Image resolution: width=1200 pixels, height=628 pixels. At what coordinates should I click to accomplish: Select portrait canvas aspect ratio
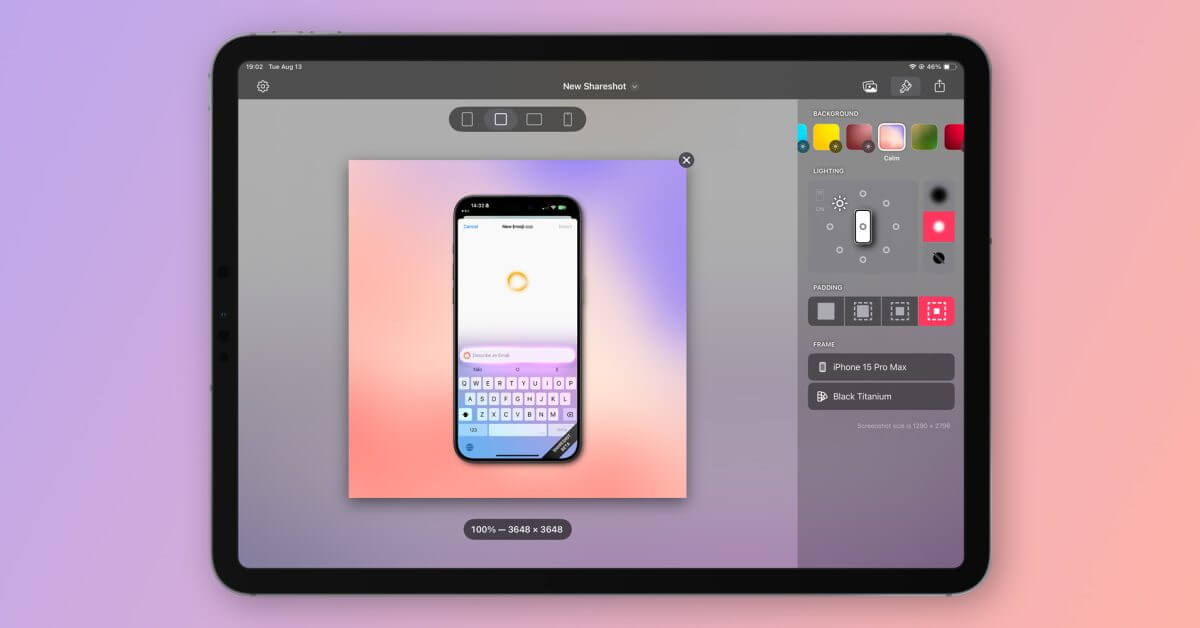(467, 119)
